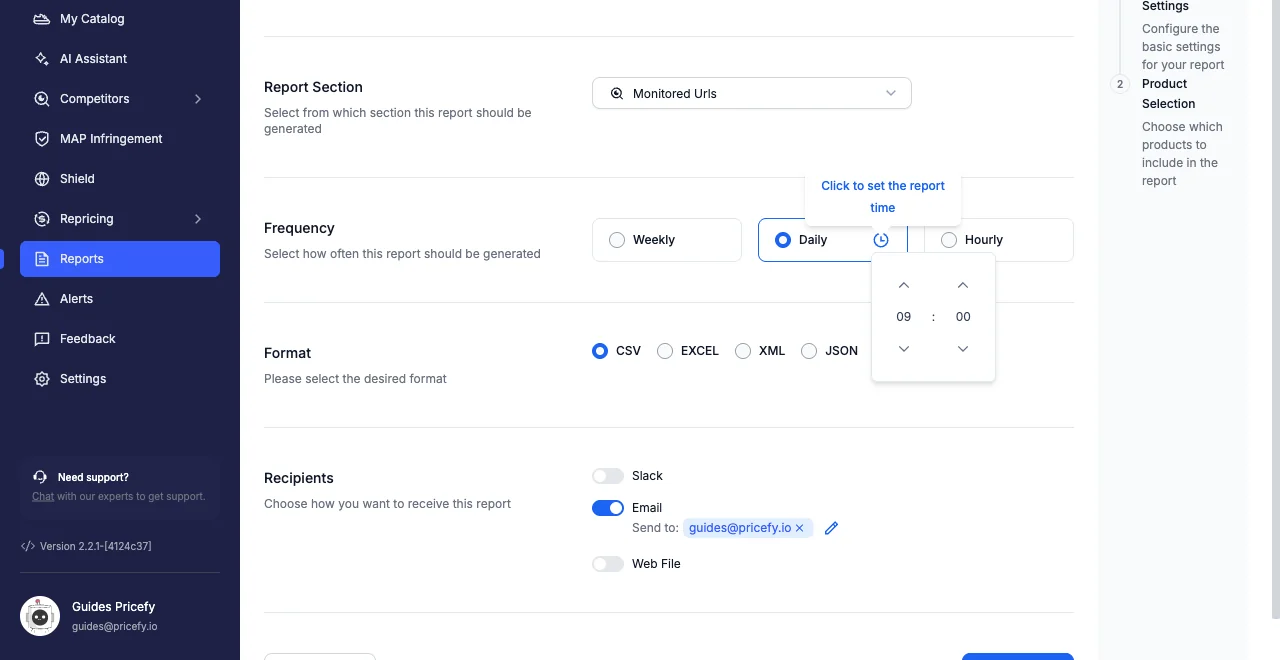1280x660 pixels.
Task: Increase the hour value
Action: (904, 285)
